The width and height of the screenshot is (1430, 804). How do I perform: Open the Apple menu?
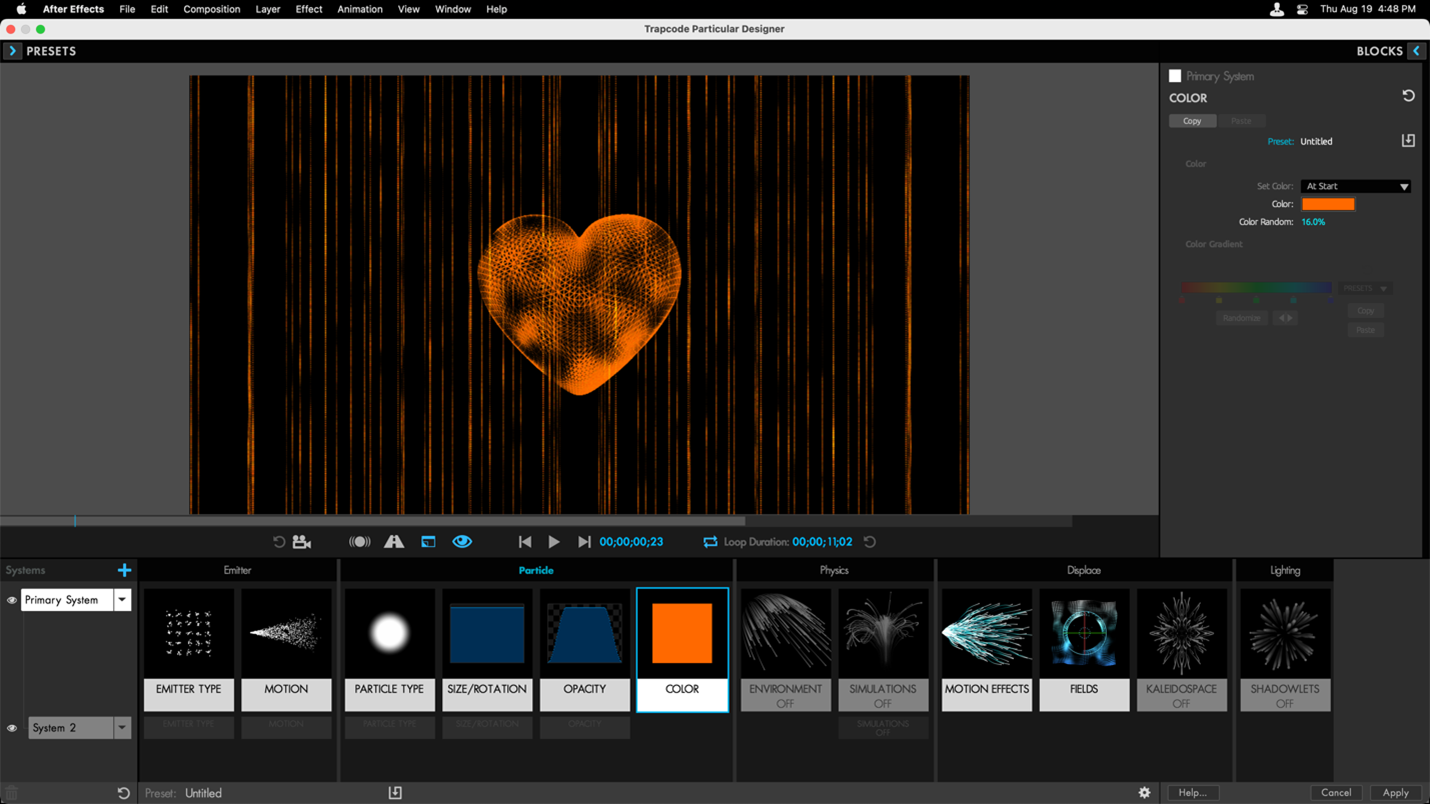21,9
